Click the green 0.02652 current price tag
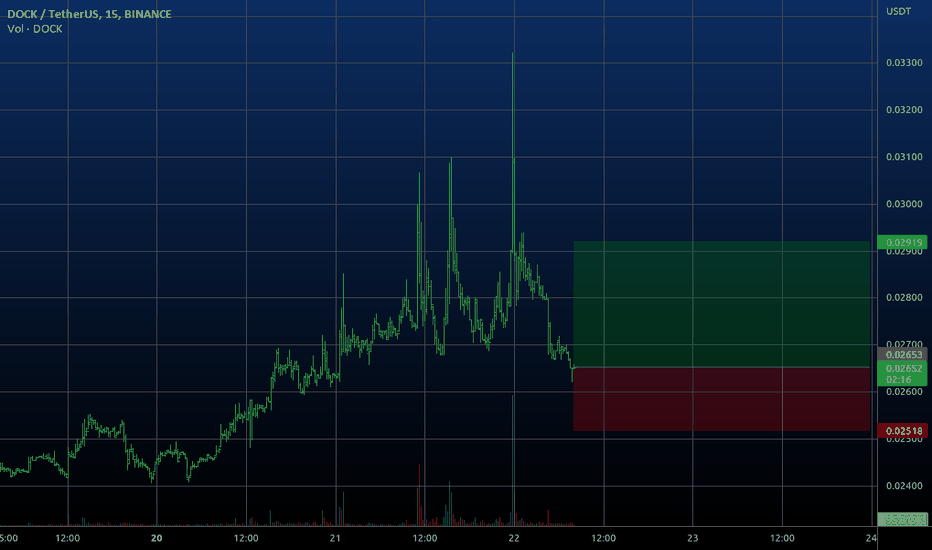The width and height of the screenshot is (932, 550). coord(904,369)
